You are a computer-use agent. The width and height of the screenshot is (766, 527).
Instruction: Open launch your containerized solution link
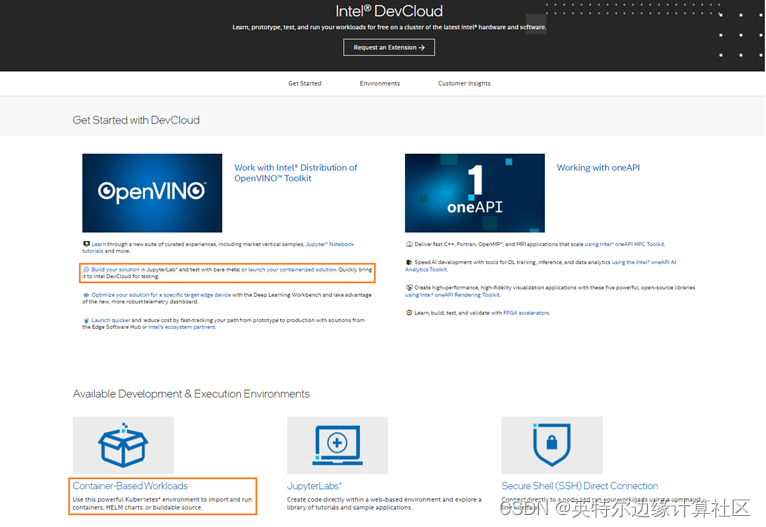click(x=292, y=270)
